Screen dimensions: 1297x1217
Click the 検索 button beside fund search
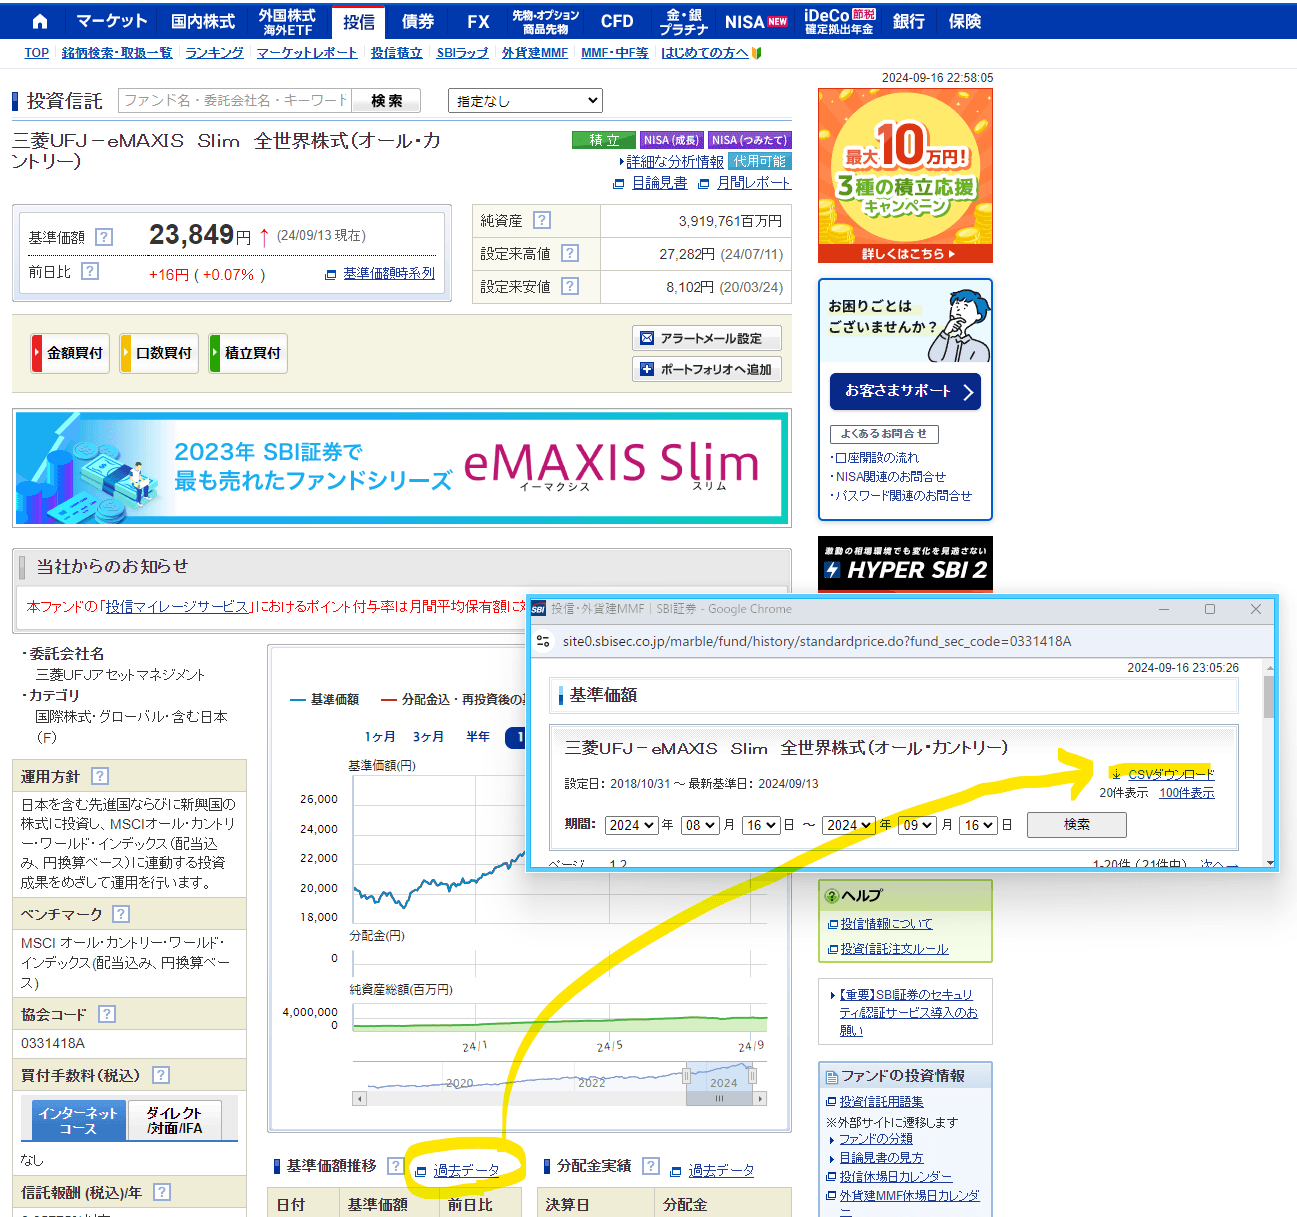386,101
